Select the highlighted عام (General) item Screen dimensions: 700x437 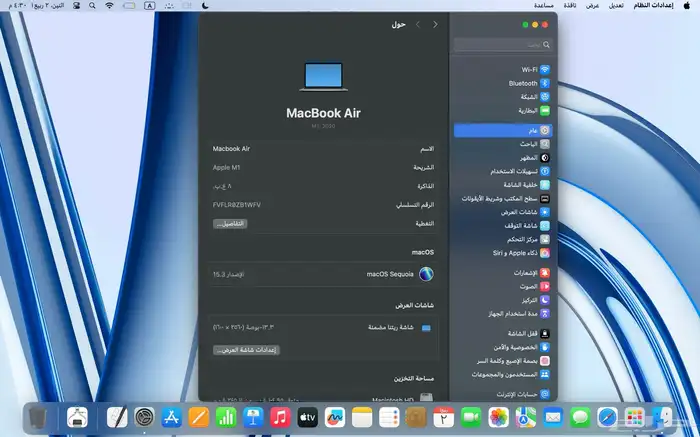click(x=503, y=130)
